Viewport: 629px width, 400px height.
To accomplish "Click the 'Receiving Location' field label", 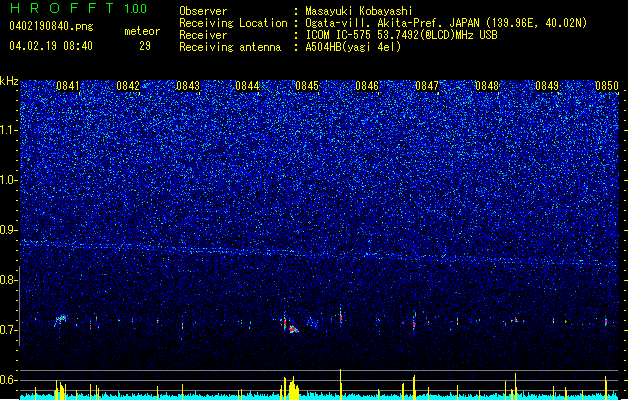I will coord(233,23).
